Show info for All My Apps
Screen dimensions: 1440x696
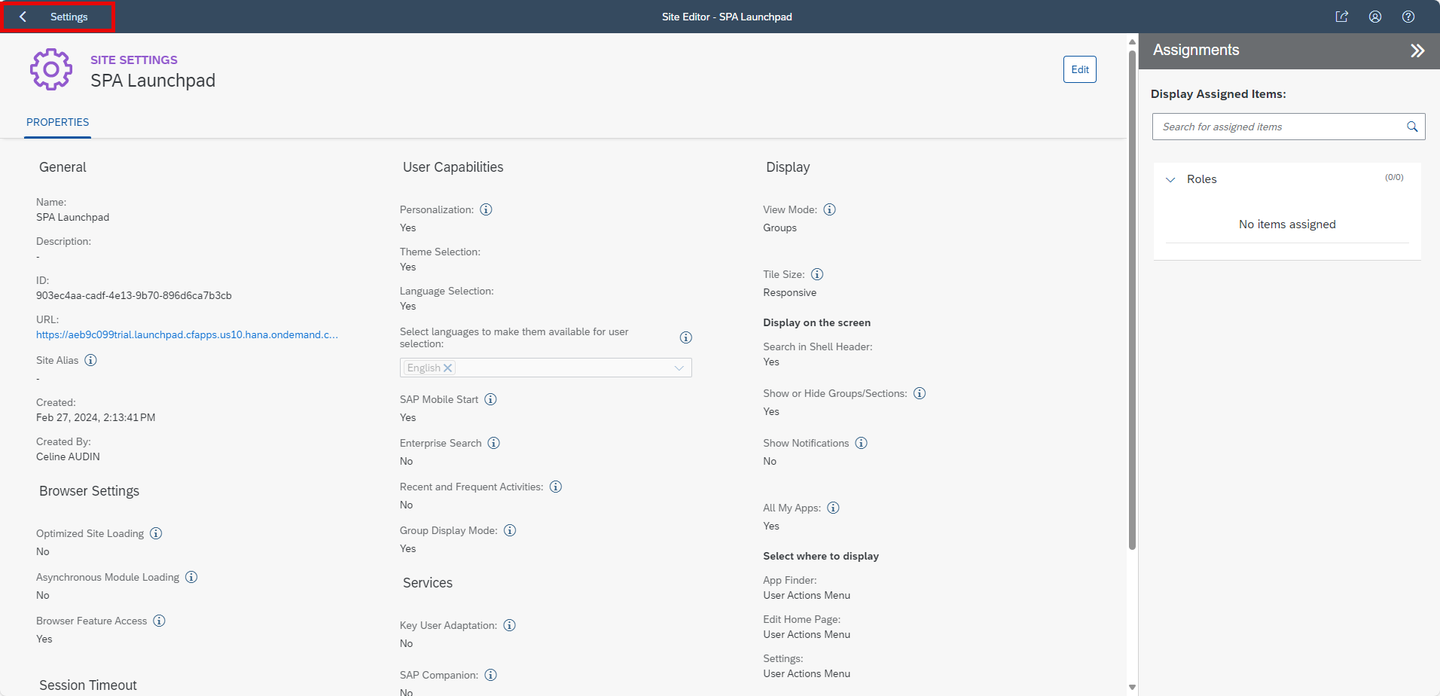pos(833,508)
